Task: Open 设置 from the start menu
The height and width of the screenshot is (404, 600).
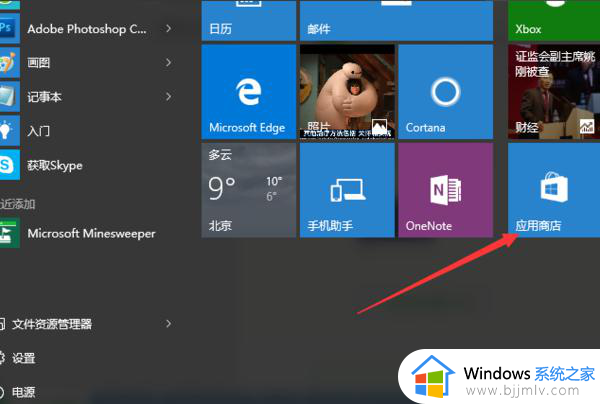Action: point(24,358)
